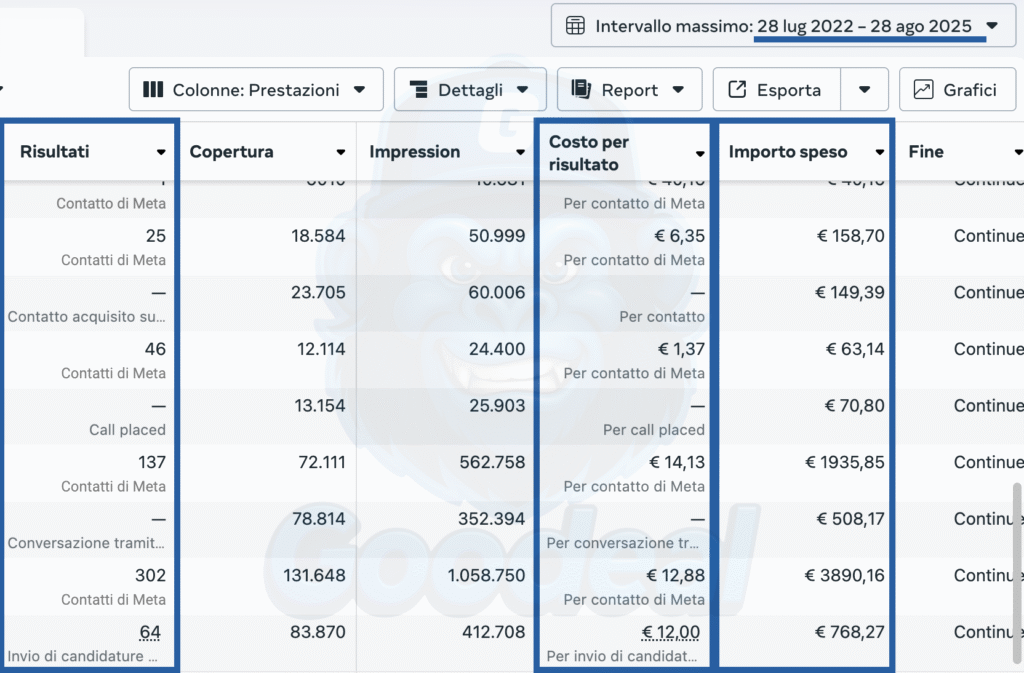The width and height of the screenshot is (1024, 673).
Task: Click the Esporta export arrow icon
Action: (737, 90)
